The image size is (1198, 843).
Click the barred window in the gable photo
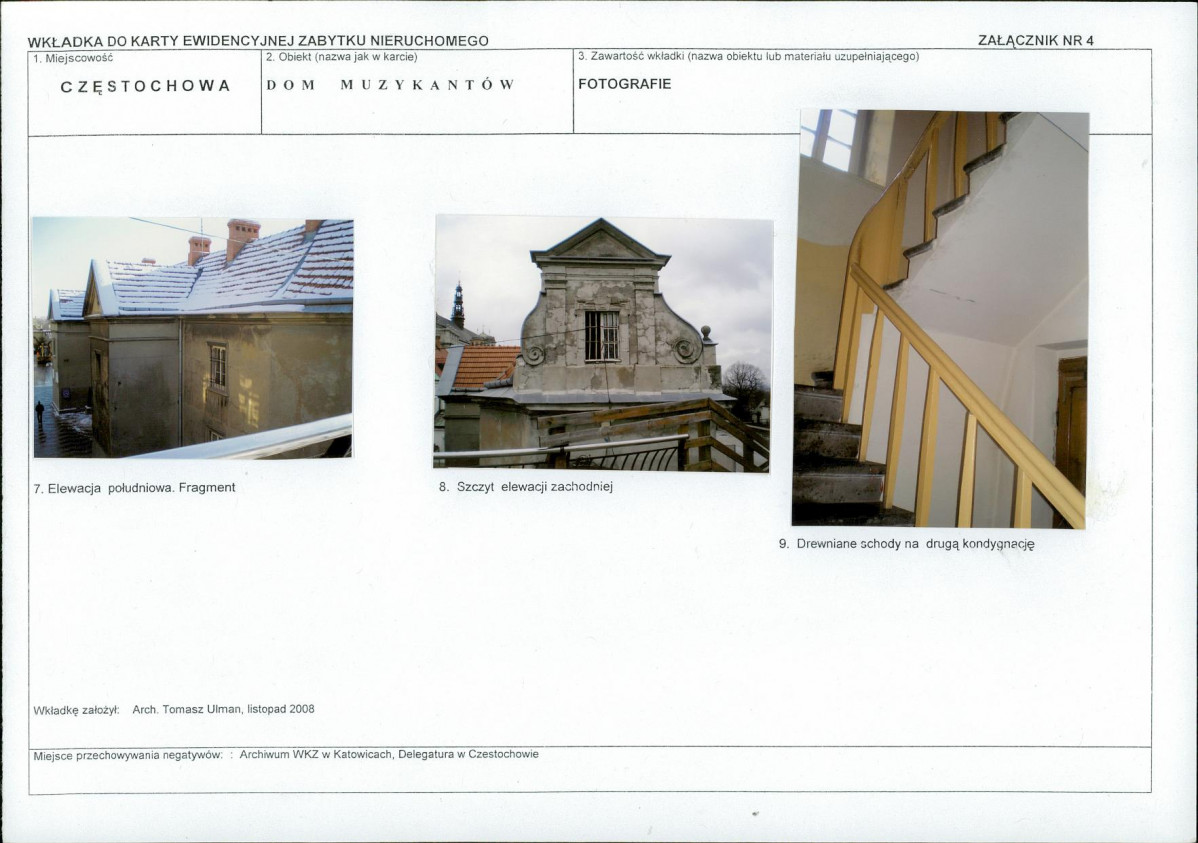click(x=601, y=336)
